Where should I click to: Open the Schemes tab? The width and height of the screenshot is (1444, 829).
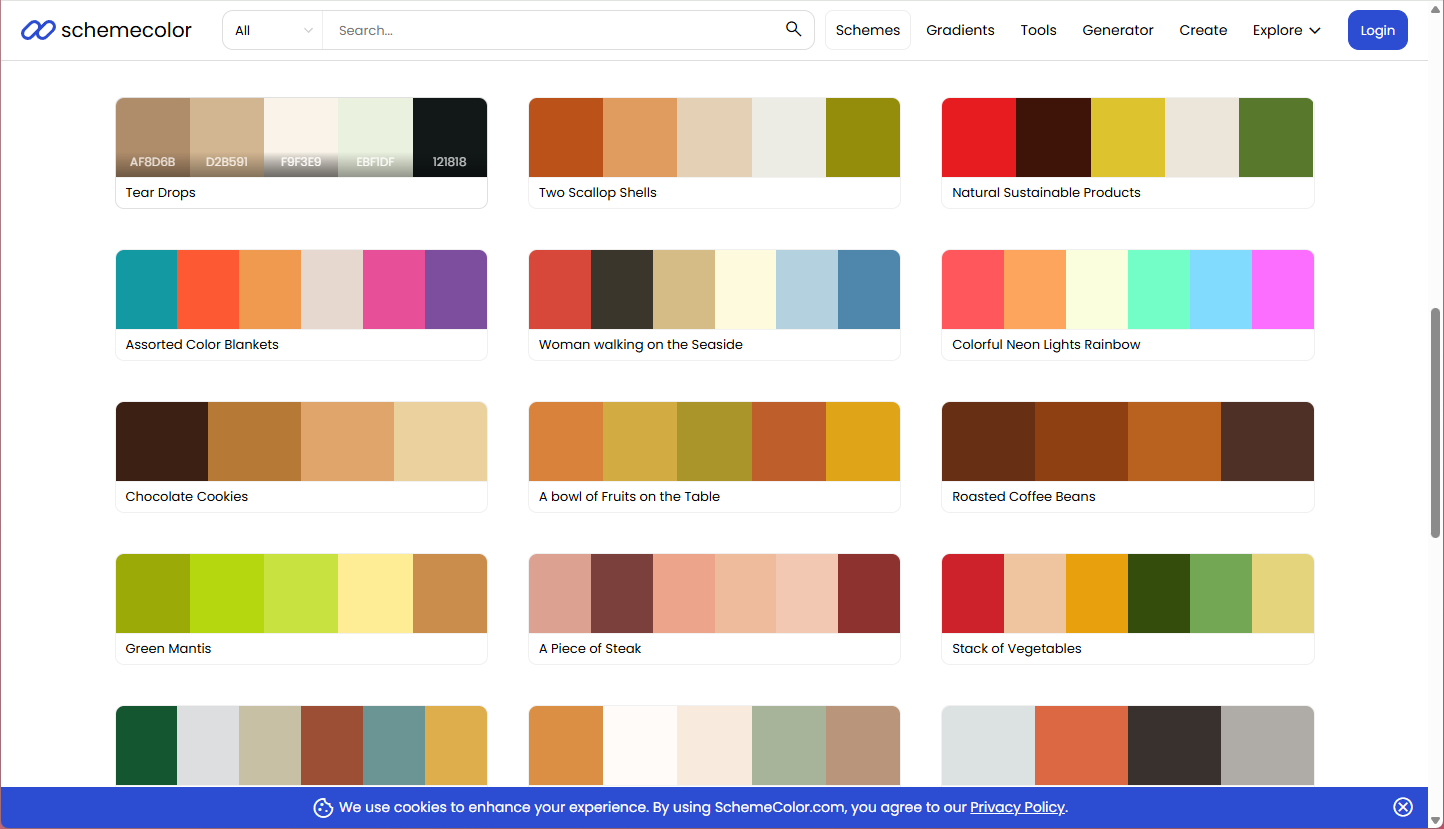point(867,30)
